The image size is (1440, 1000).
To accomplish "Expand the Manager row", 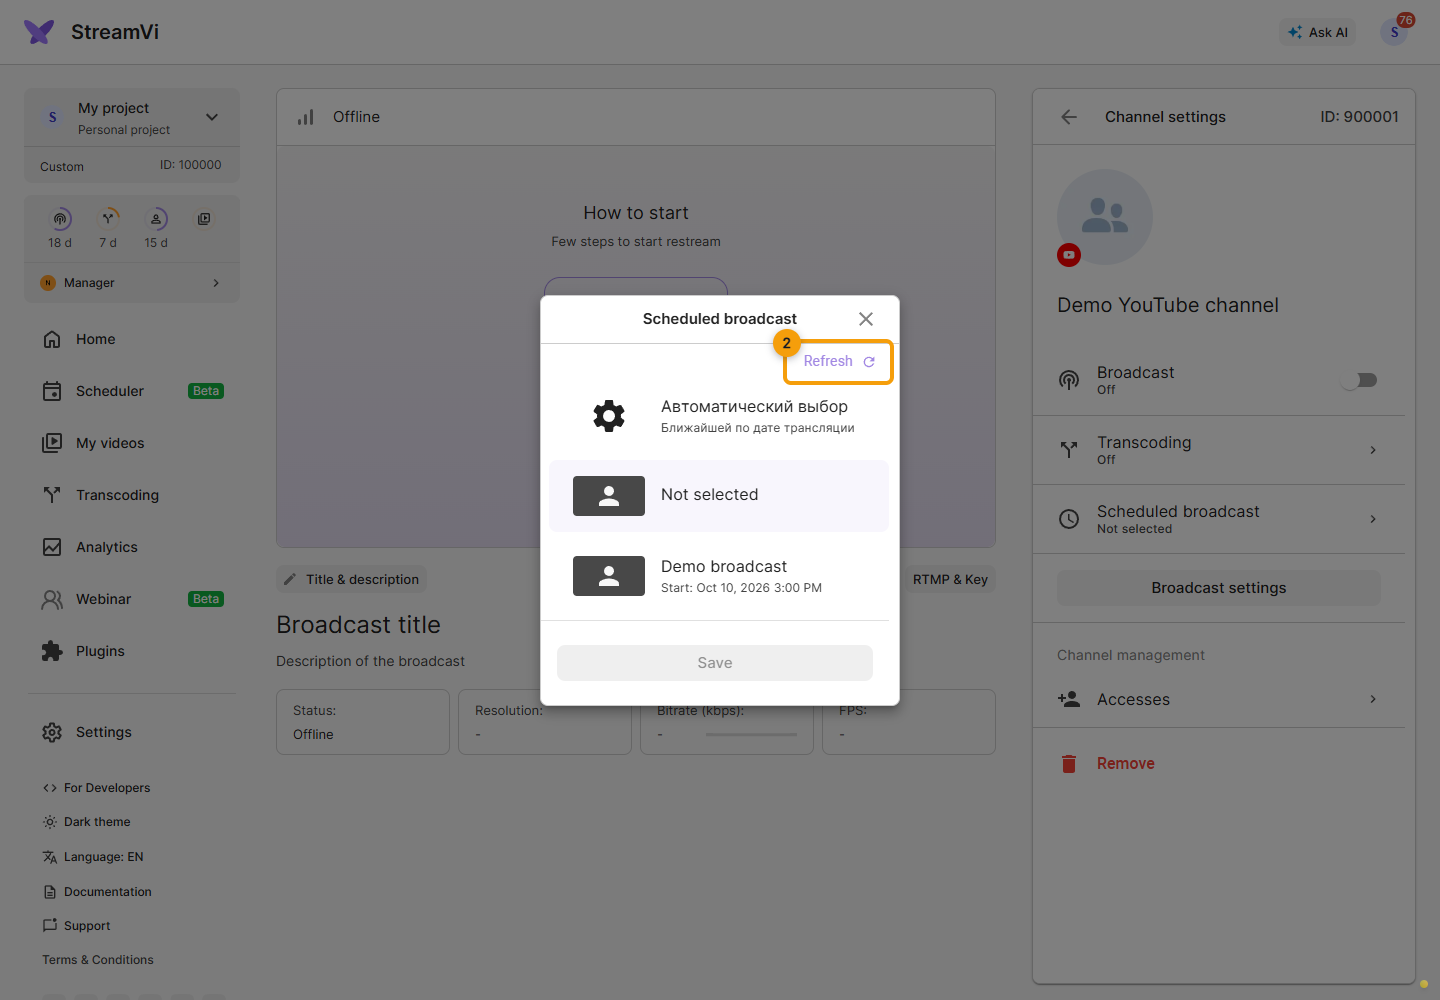I will click(132, 283).
